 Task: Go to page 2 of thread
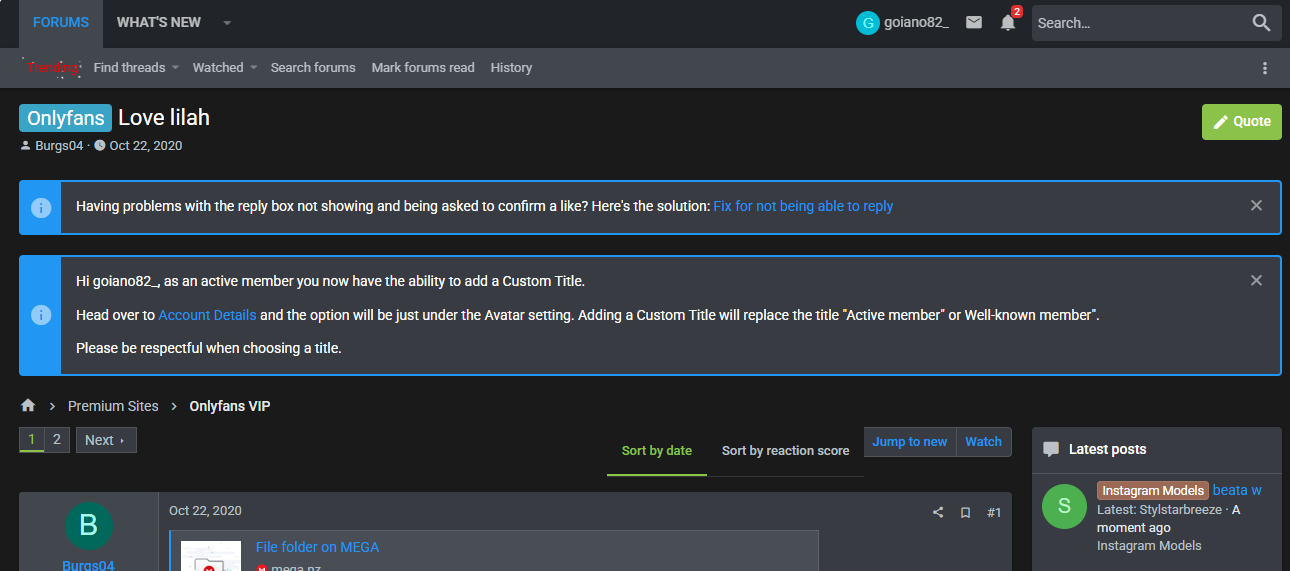(x=57, y=440)
